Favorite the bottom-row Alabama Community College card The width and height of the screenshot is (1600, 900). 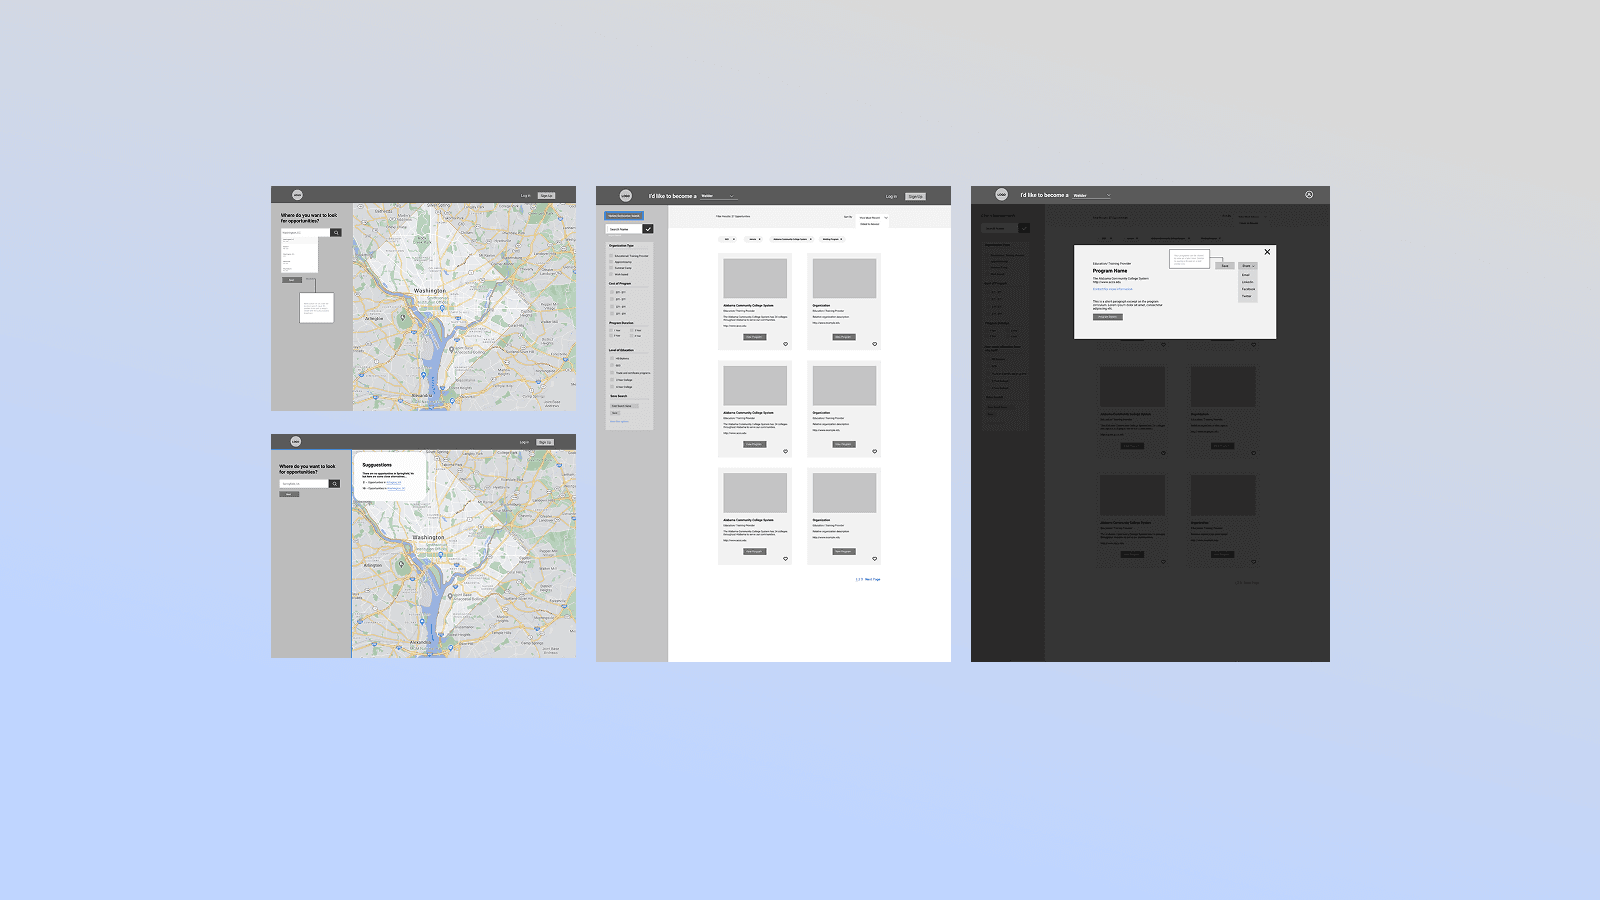tap(785, 559)
